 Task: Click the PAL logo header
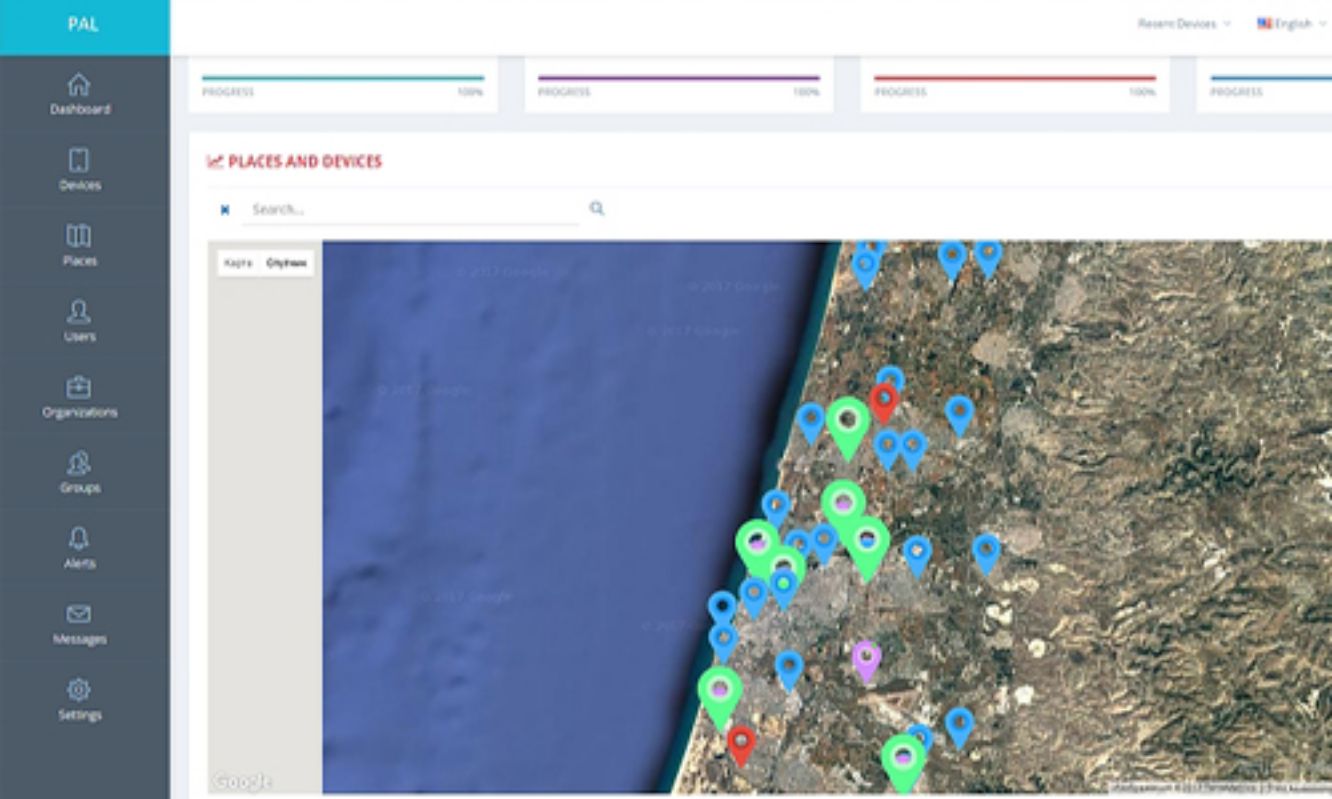click(x=84, y=24)
